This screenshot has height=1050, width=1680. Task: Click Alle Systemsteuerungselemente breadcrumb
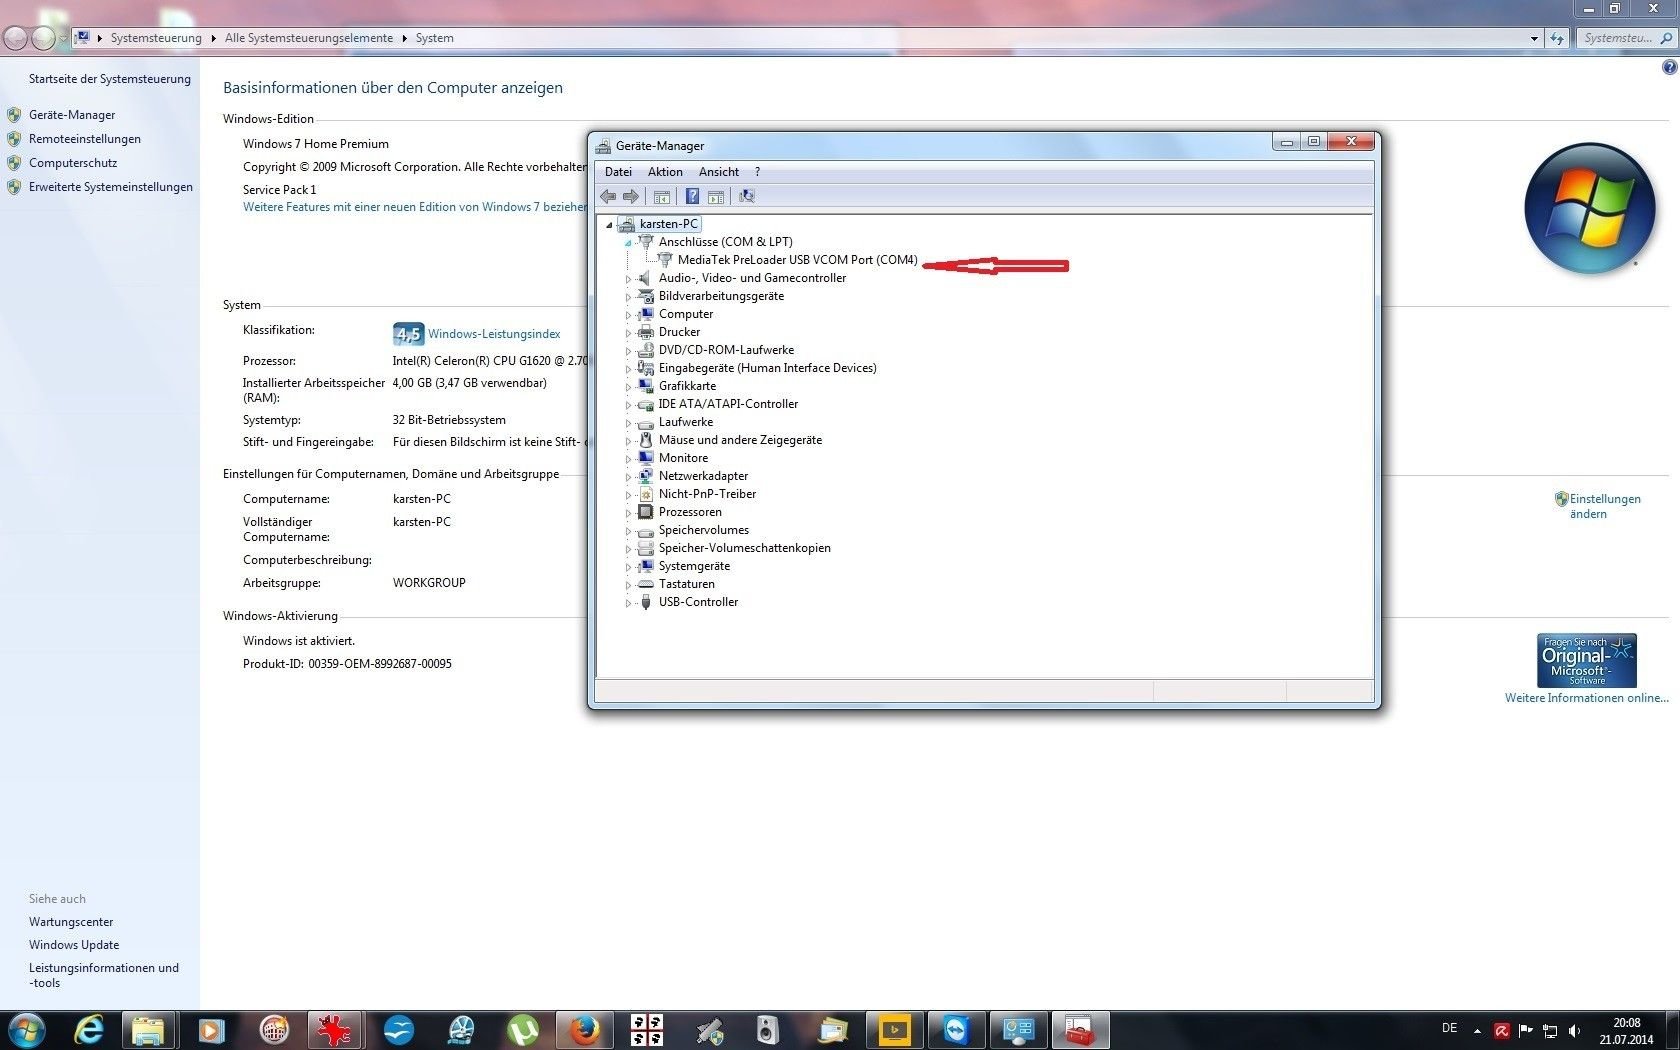tap(309, 38)
